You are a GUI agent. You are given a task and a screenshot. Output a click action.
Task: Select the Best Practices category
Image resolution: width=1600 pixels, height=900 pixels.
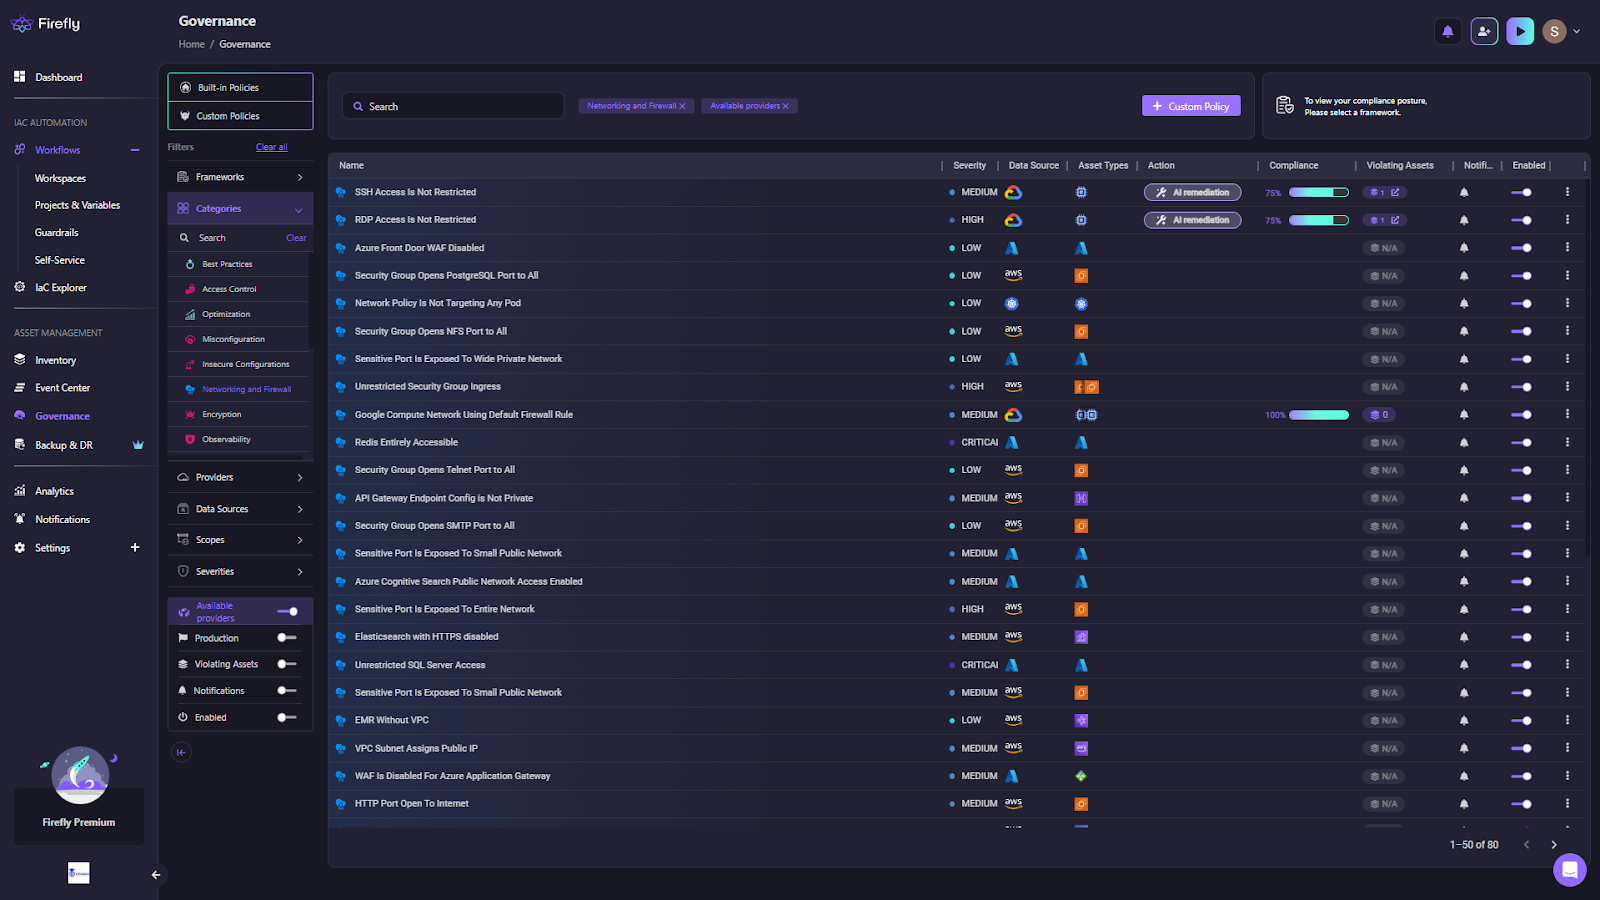pyautogui.click(x=227, y=264)
